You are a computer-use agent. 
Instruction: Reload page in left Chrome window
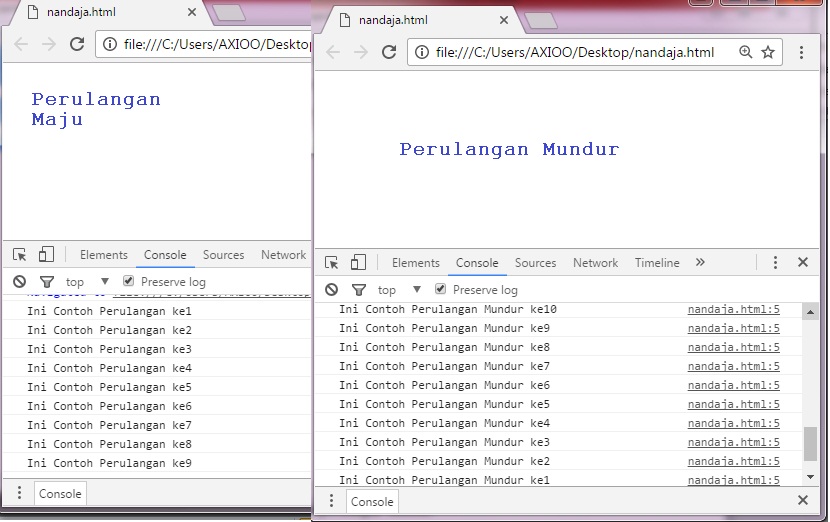[x=77, y=44]
